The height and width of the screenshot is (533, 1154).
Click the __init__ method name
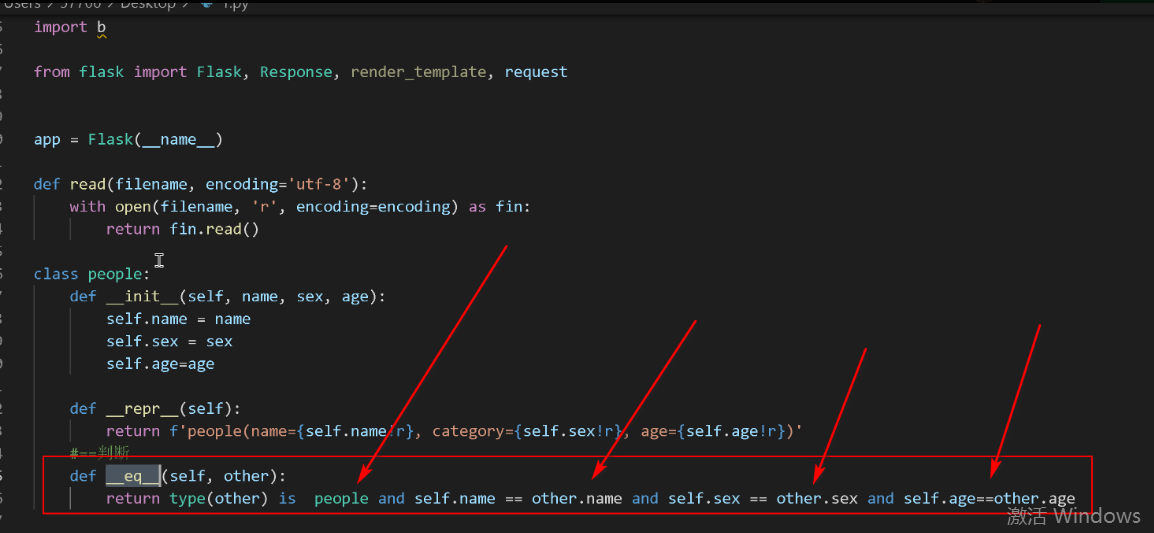point(142,297)
